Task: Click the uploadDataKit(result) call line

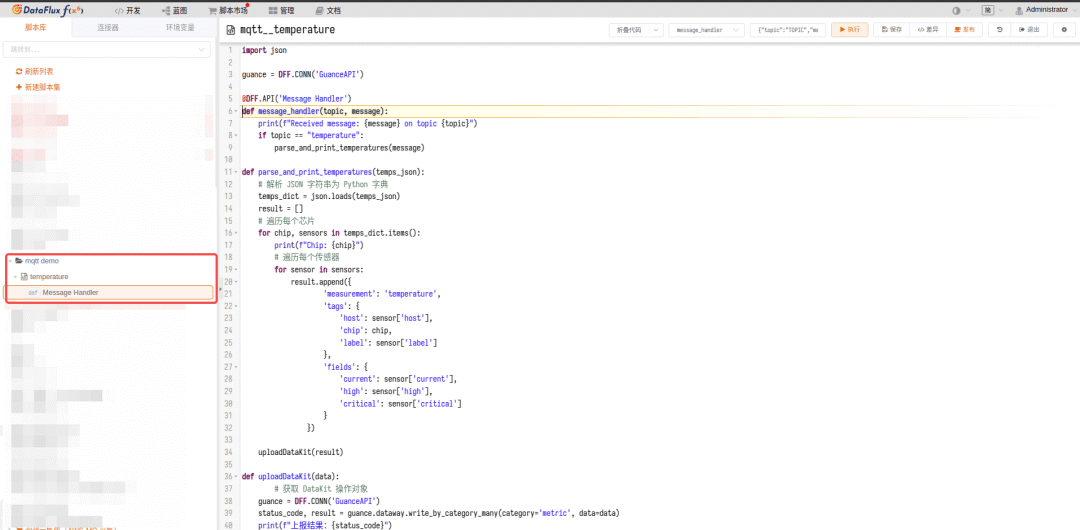Action: (300, 452)
